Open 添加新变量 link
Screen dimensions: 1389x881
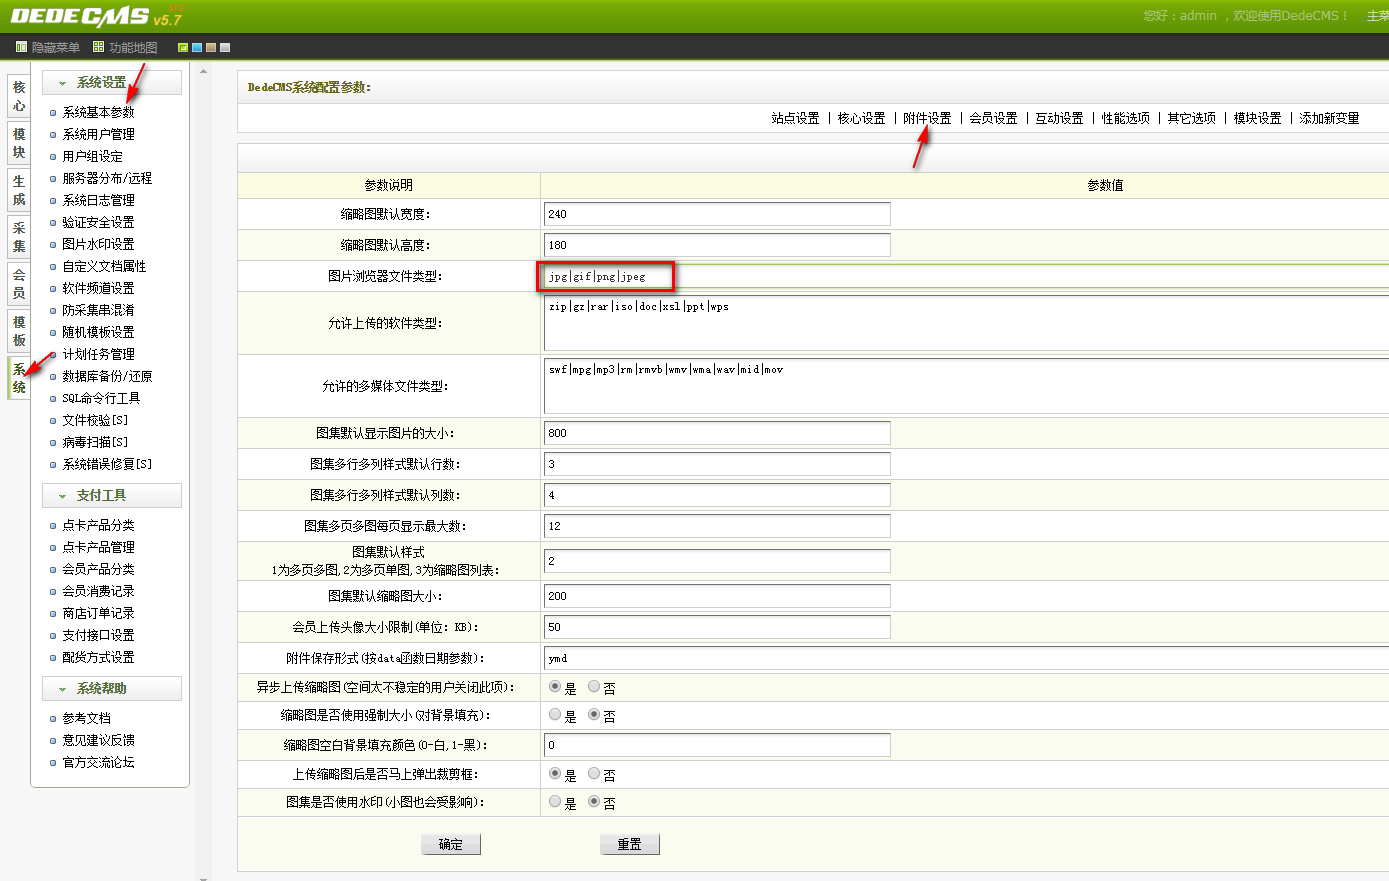1329,118
